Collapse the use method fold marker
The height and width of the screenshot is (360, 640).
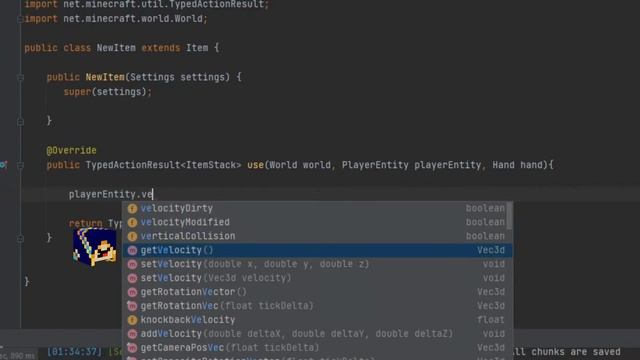click(20, 165)
